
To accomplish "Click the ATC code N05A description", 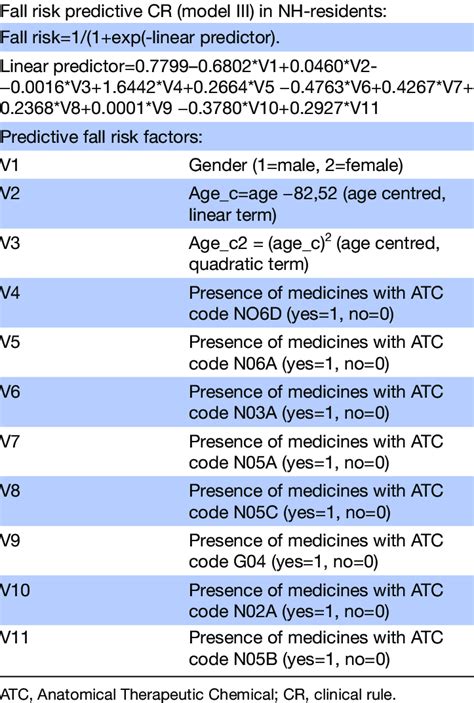I will (316, 452).
